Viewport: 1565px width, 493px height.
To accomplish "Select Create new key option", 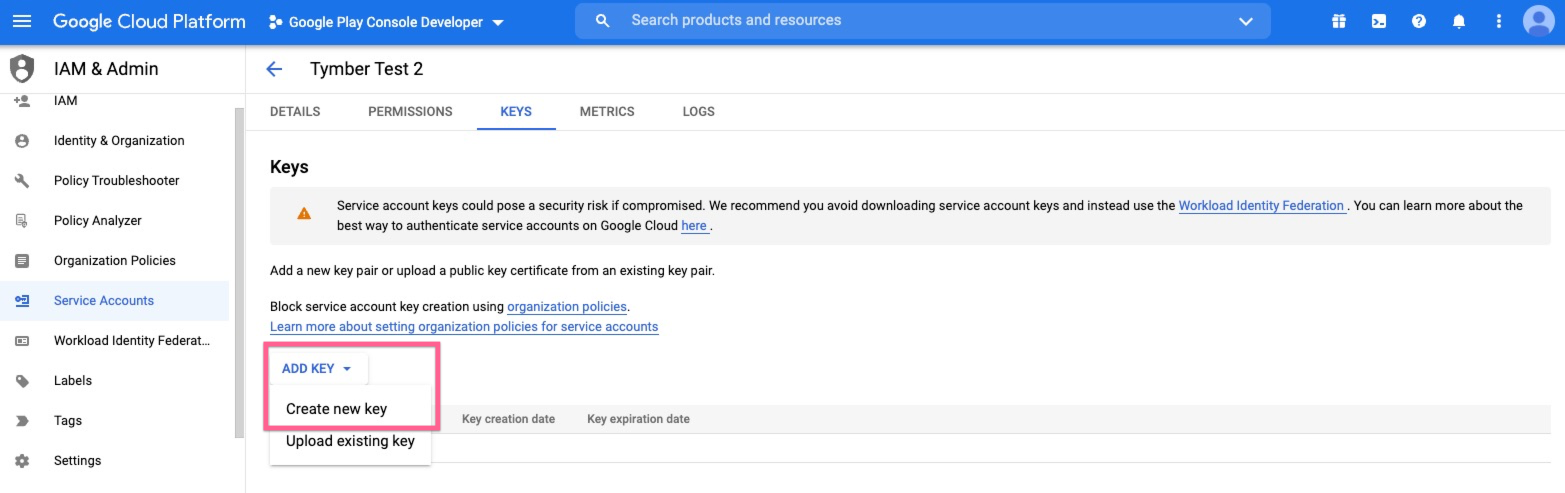I will [x=336, y=409].
